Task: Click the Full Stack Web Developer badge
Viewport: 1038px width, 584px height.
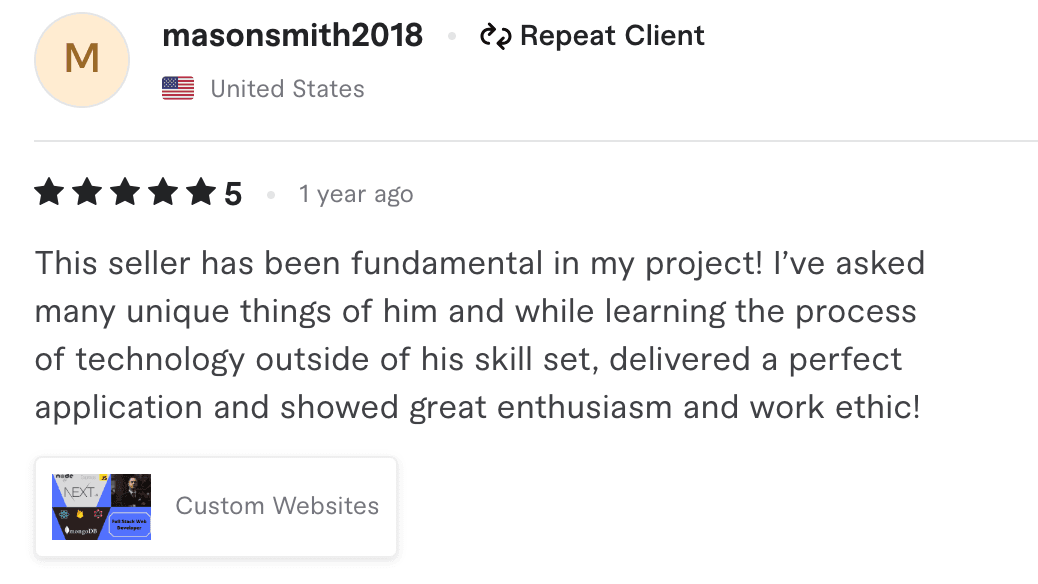Action: pyautogui.click(x=128, y=524)
